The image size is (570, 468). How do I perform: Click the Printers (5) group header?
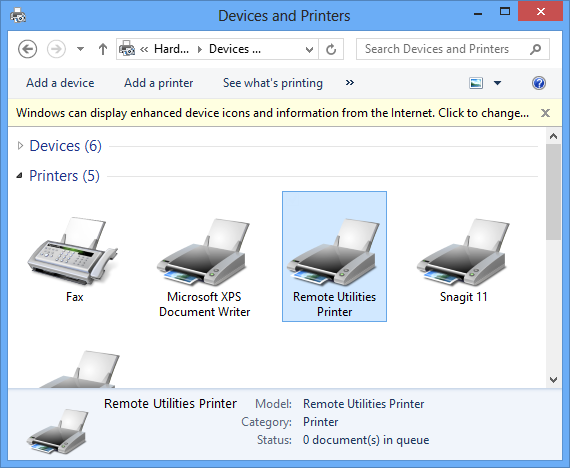coord(64,176)
